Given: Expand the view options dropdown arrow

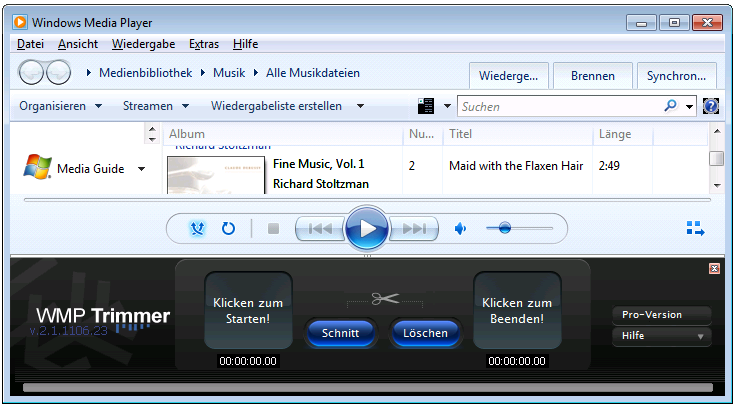Looking at the screenshot, I should click(x=447, y=106).
